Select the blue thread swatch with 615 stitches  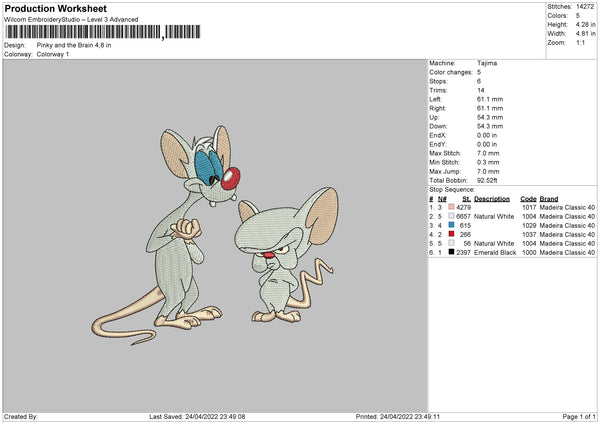tap(452, 225)
